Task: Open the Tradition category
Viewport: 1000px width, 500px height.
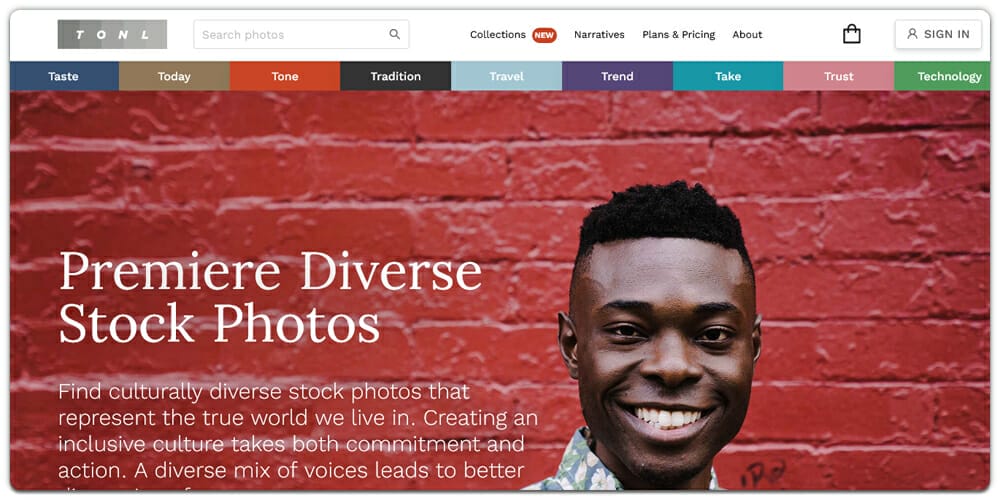Action: pyautogui.click(x=395, y=77)
